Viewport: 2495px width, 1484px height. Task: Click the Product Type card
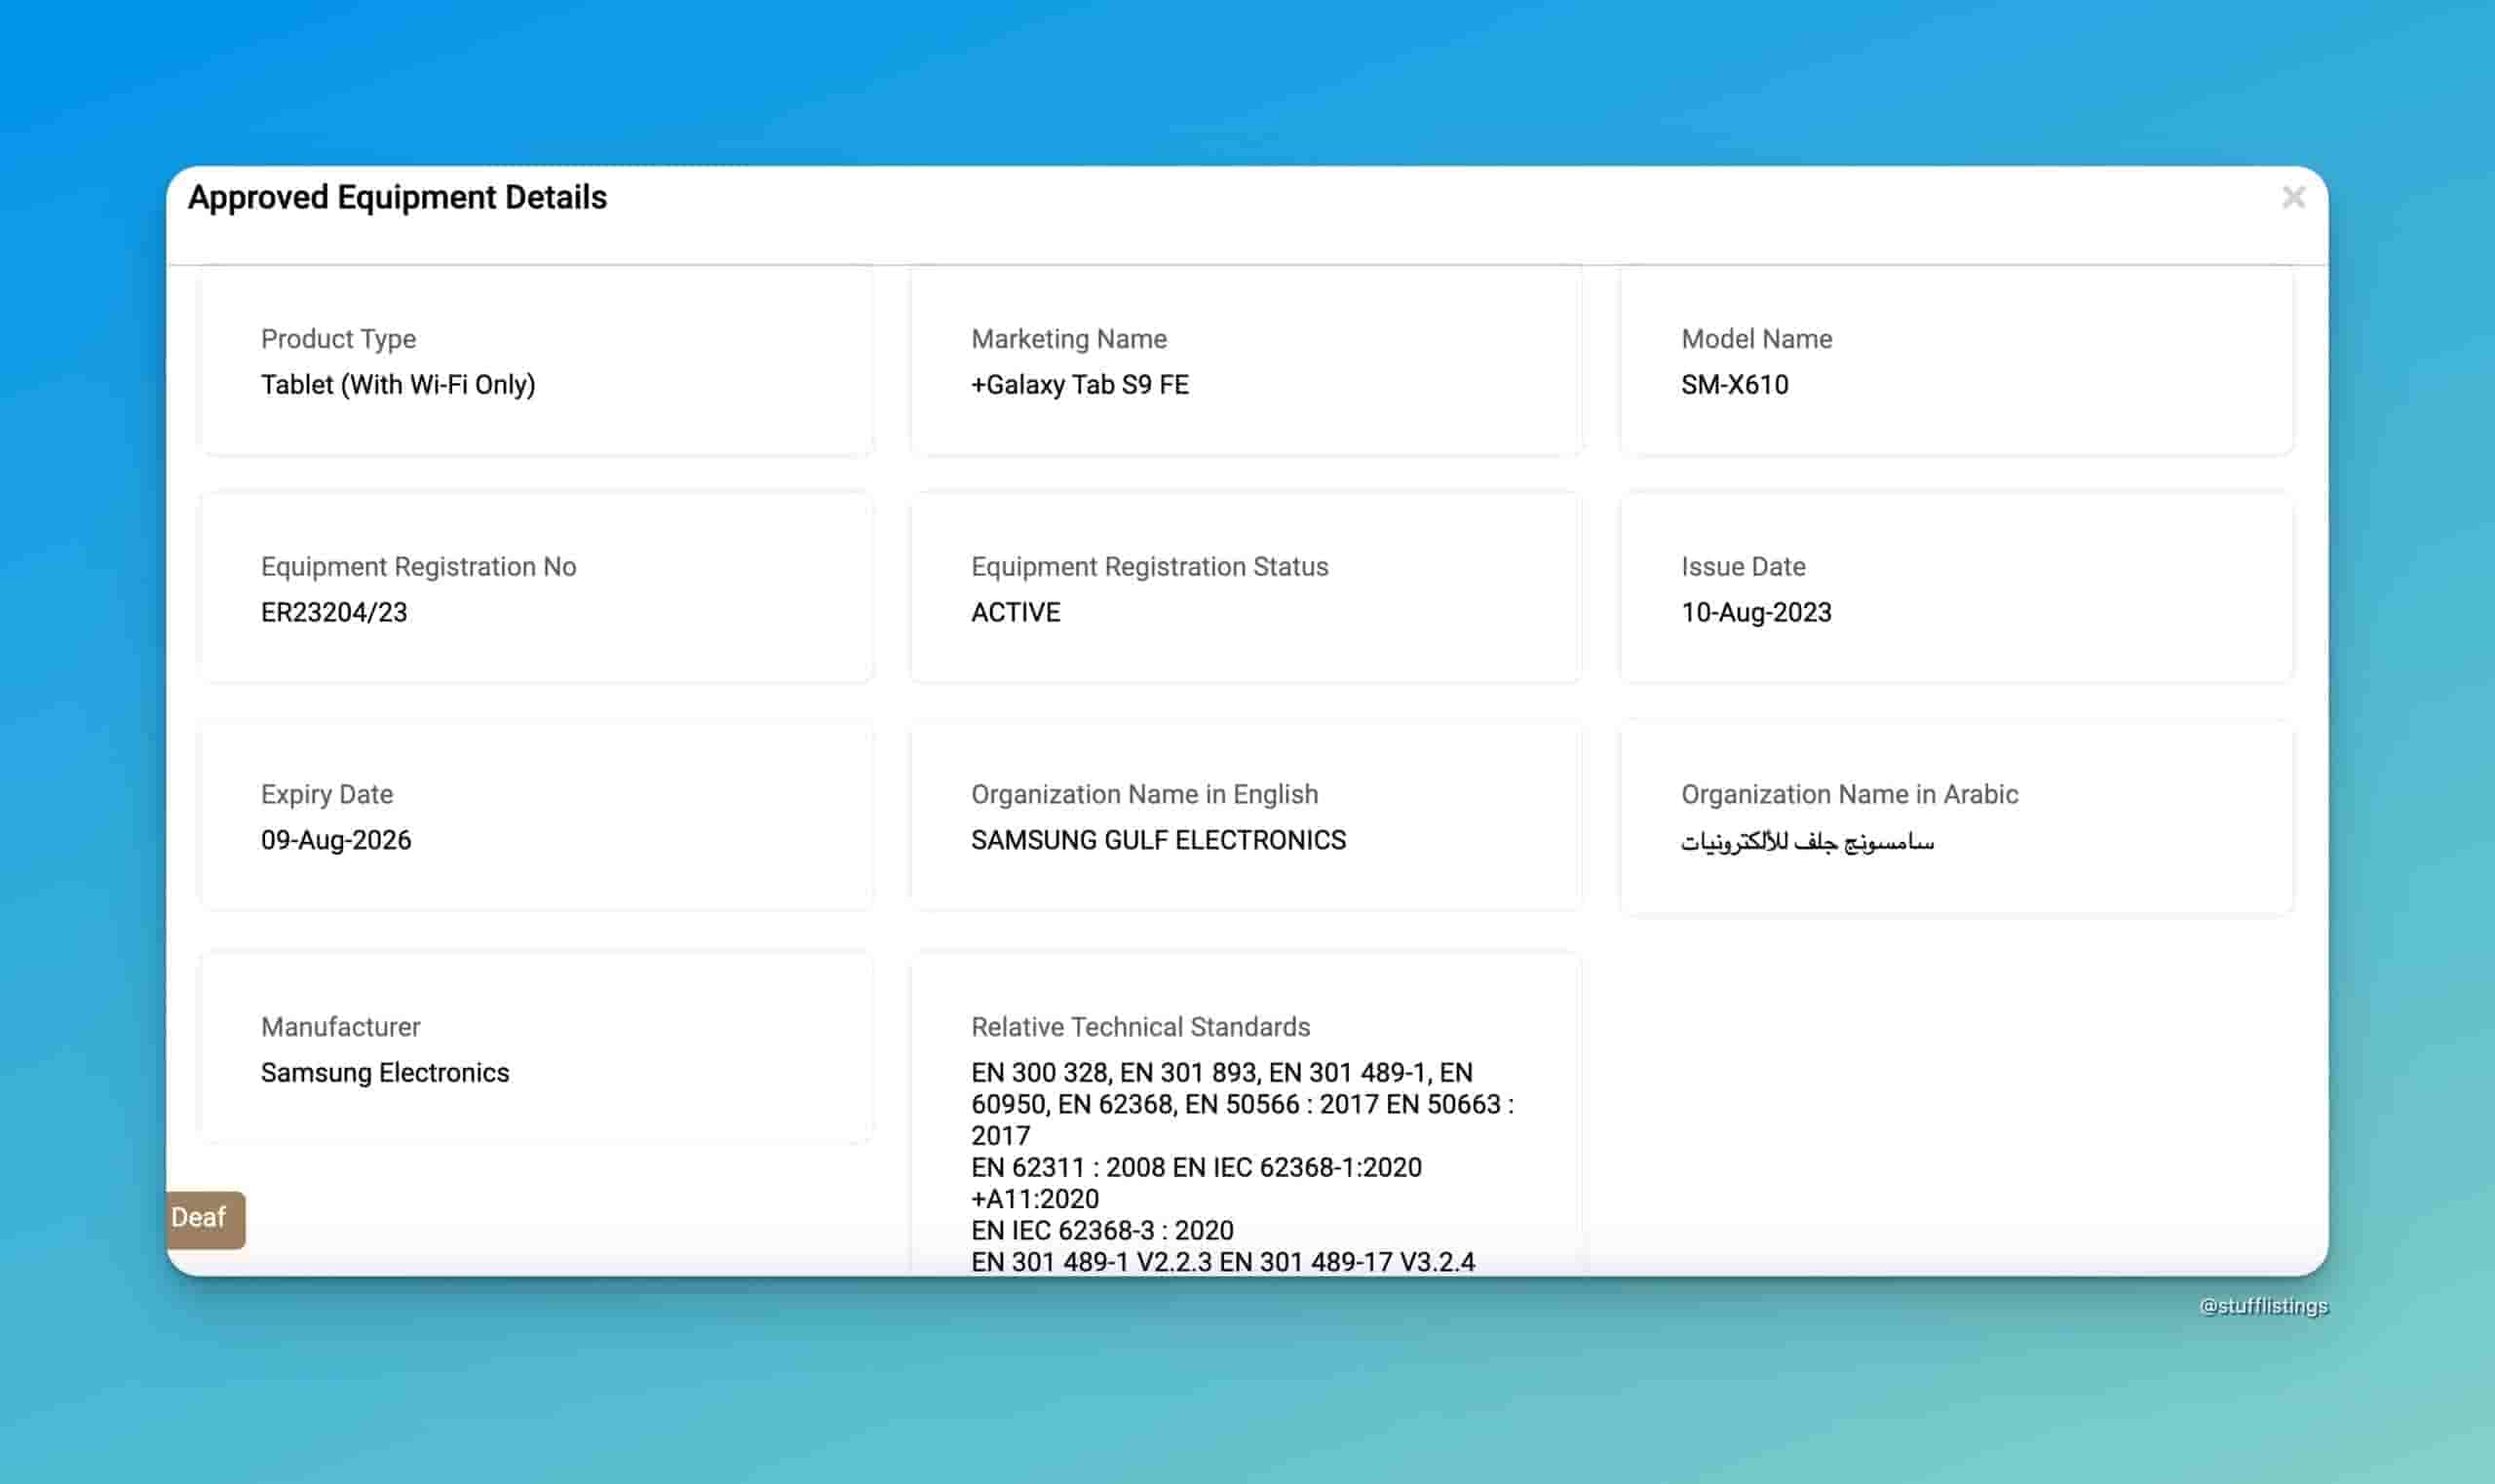(x=537, y=360)
